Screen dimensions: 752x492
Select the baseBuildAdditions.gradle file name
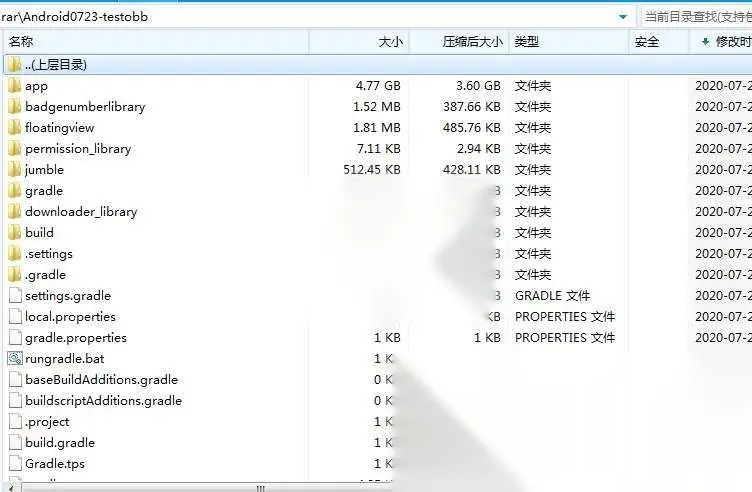click(101, 380)
